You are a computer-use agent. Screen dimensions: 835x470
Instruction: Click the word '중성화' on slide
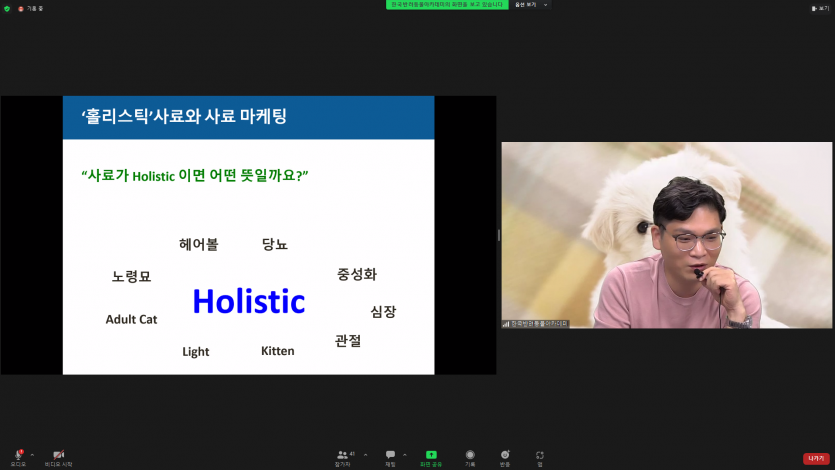tap(357, 274)
